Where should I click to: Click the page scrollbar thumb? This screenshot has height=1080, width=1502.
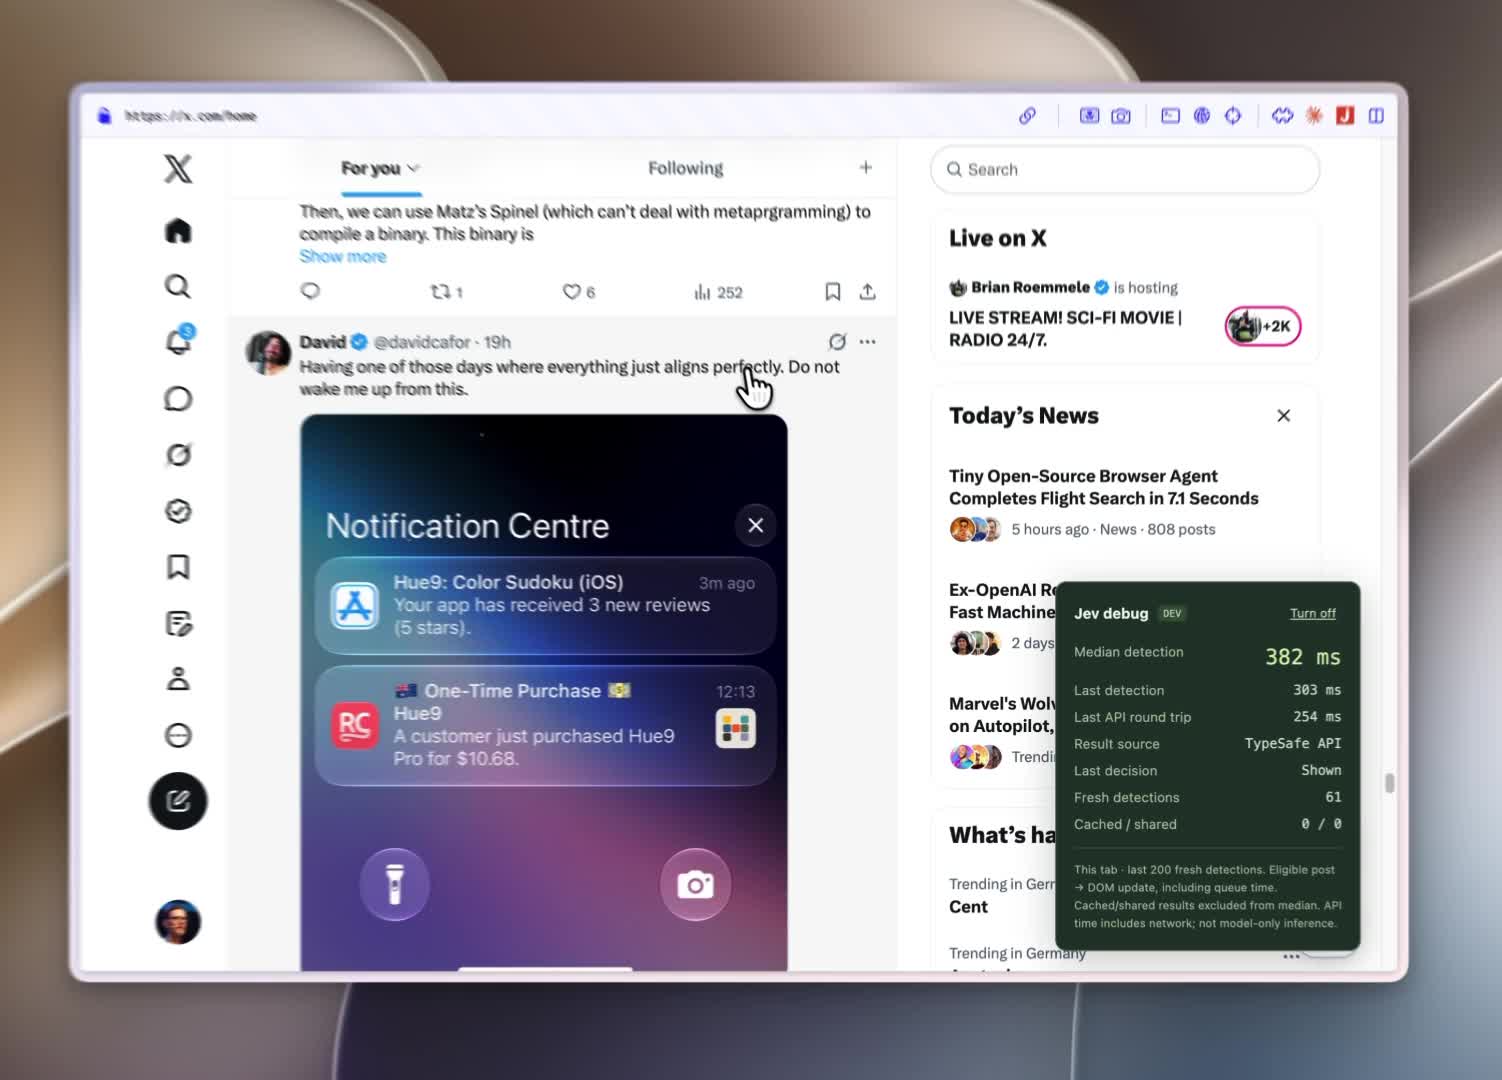coord(1389,783)
